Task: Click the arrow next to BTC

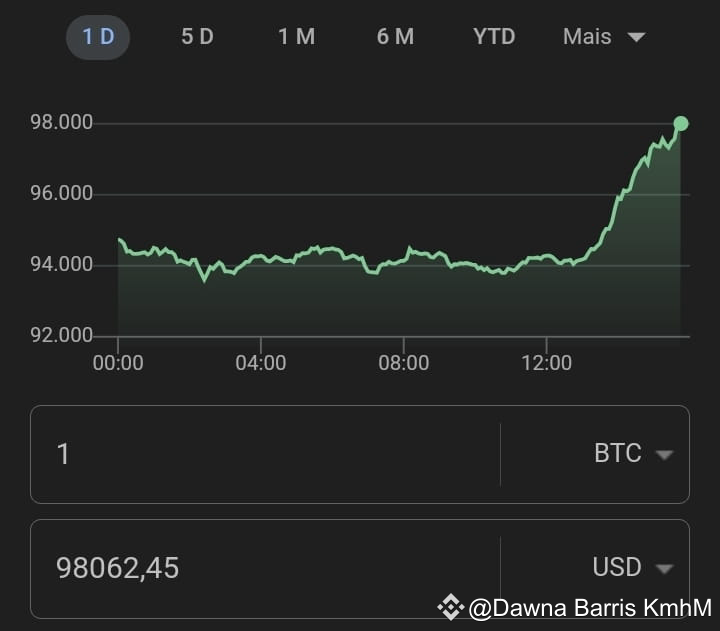Action: [x=664, y=455]
